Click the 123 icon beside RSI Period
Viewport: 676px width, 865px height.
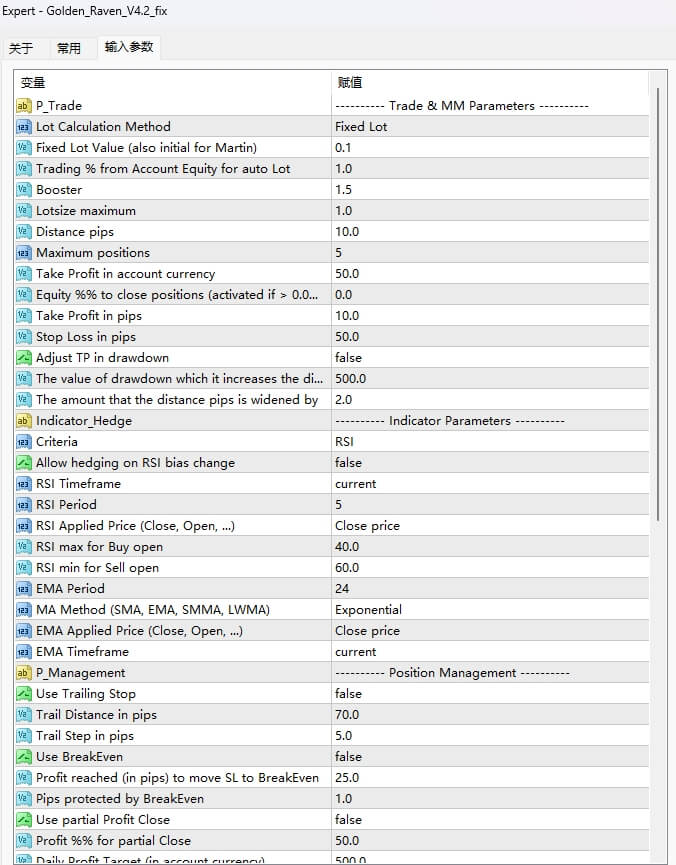click(22, 505)
